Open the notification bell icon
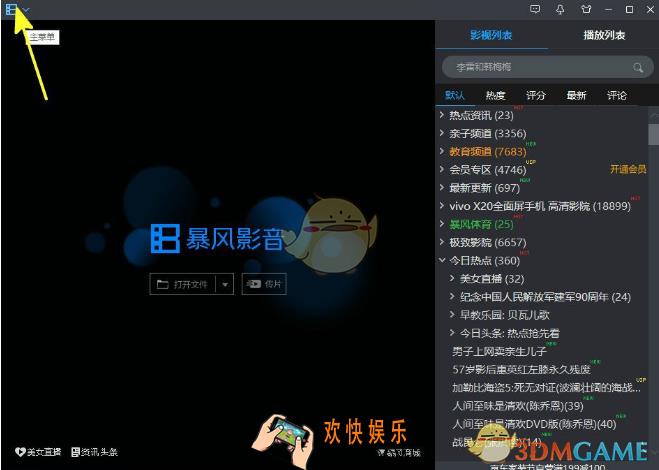This screenshot has height=470, width=659. pos(560,9)
